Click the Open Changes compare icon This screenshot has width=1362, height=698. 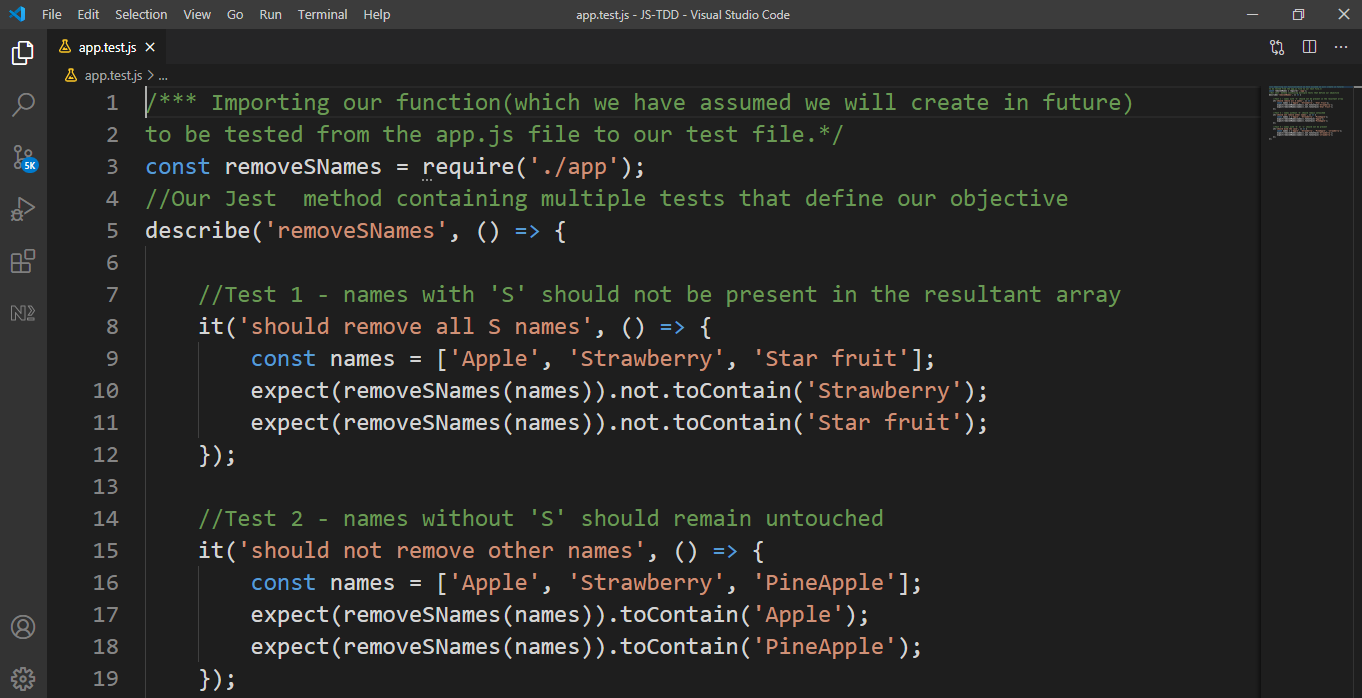point(1277,47)
